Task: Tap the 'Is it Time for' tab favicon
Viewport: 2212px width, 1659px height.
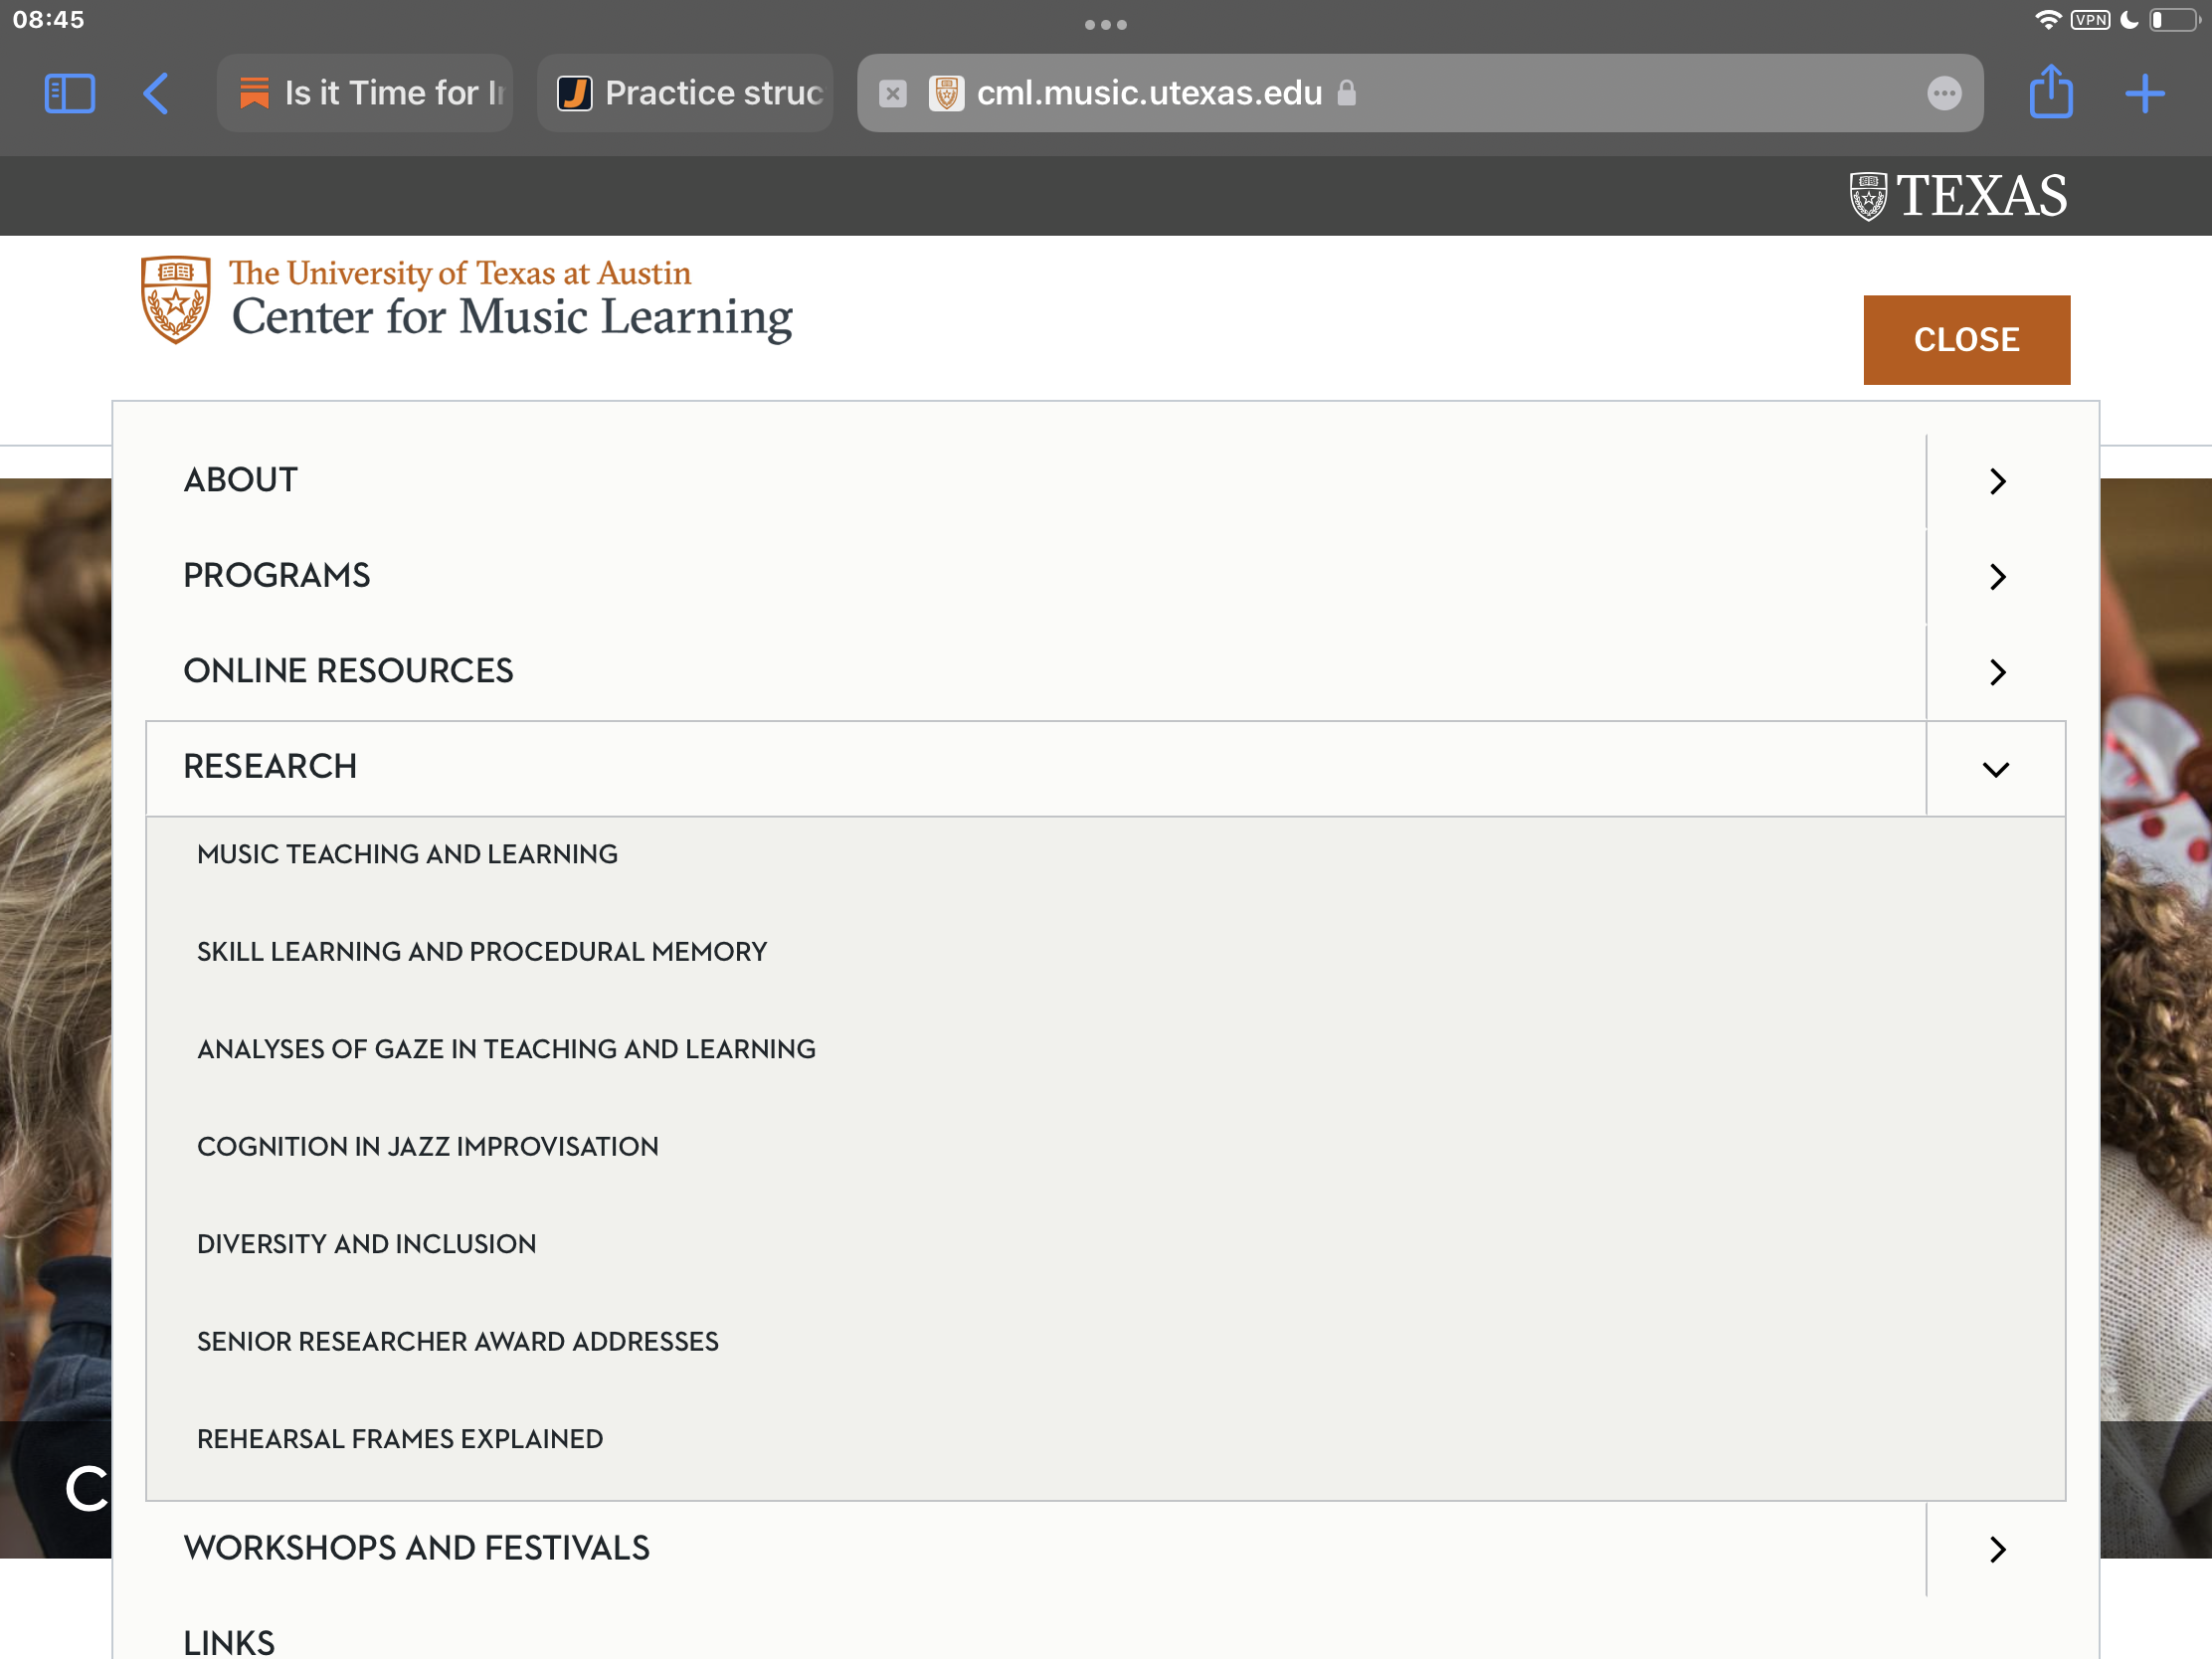Action: click(x=254, y=93)
